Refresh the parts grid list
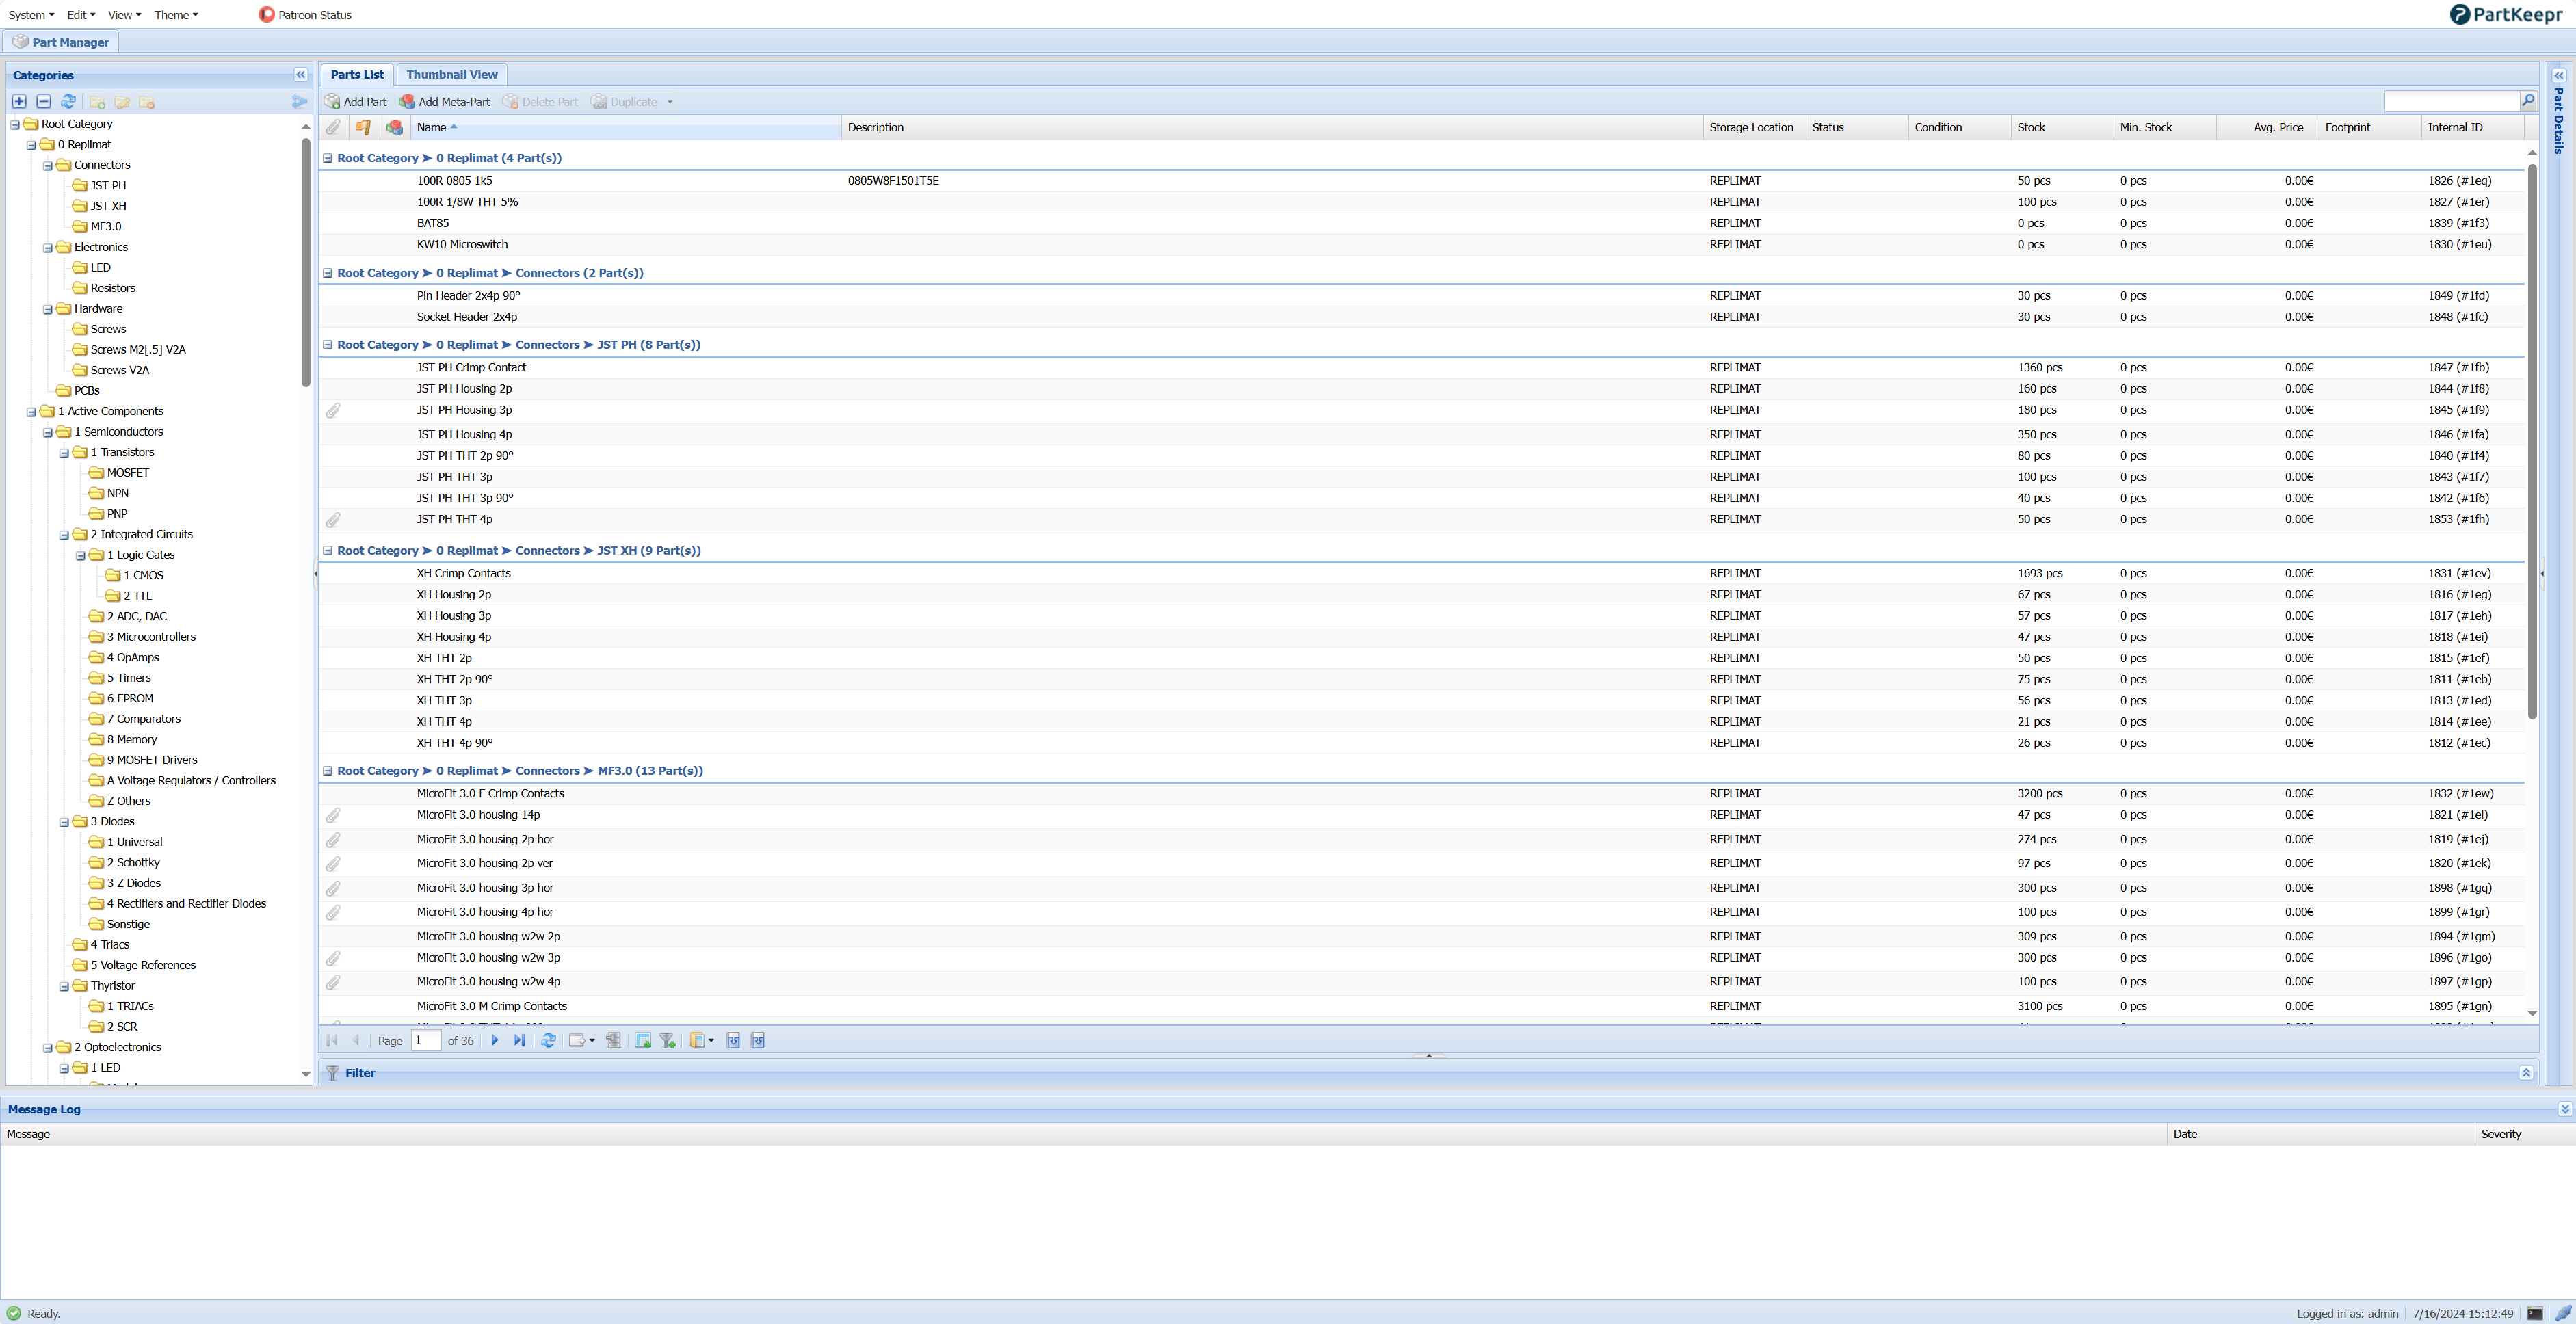2576x1324 pixels. pos(549,1041)
